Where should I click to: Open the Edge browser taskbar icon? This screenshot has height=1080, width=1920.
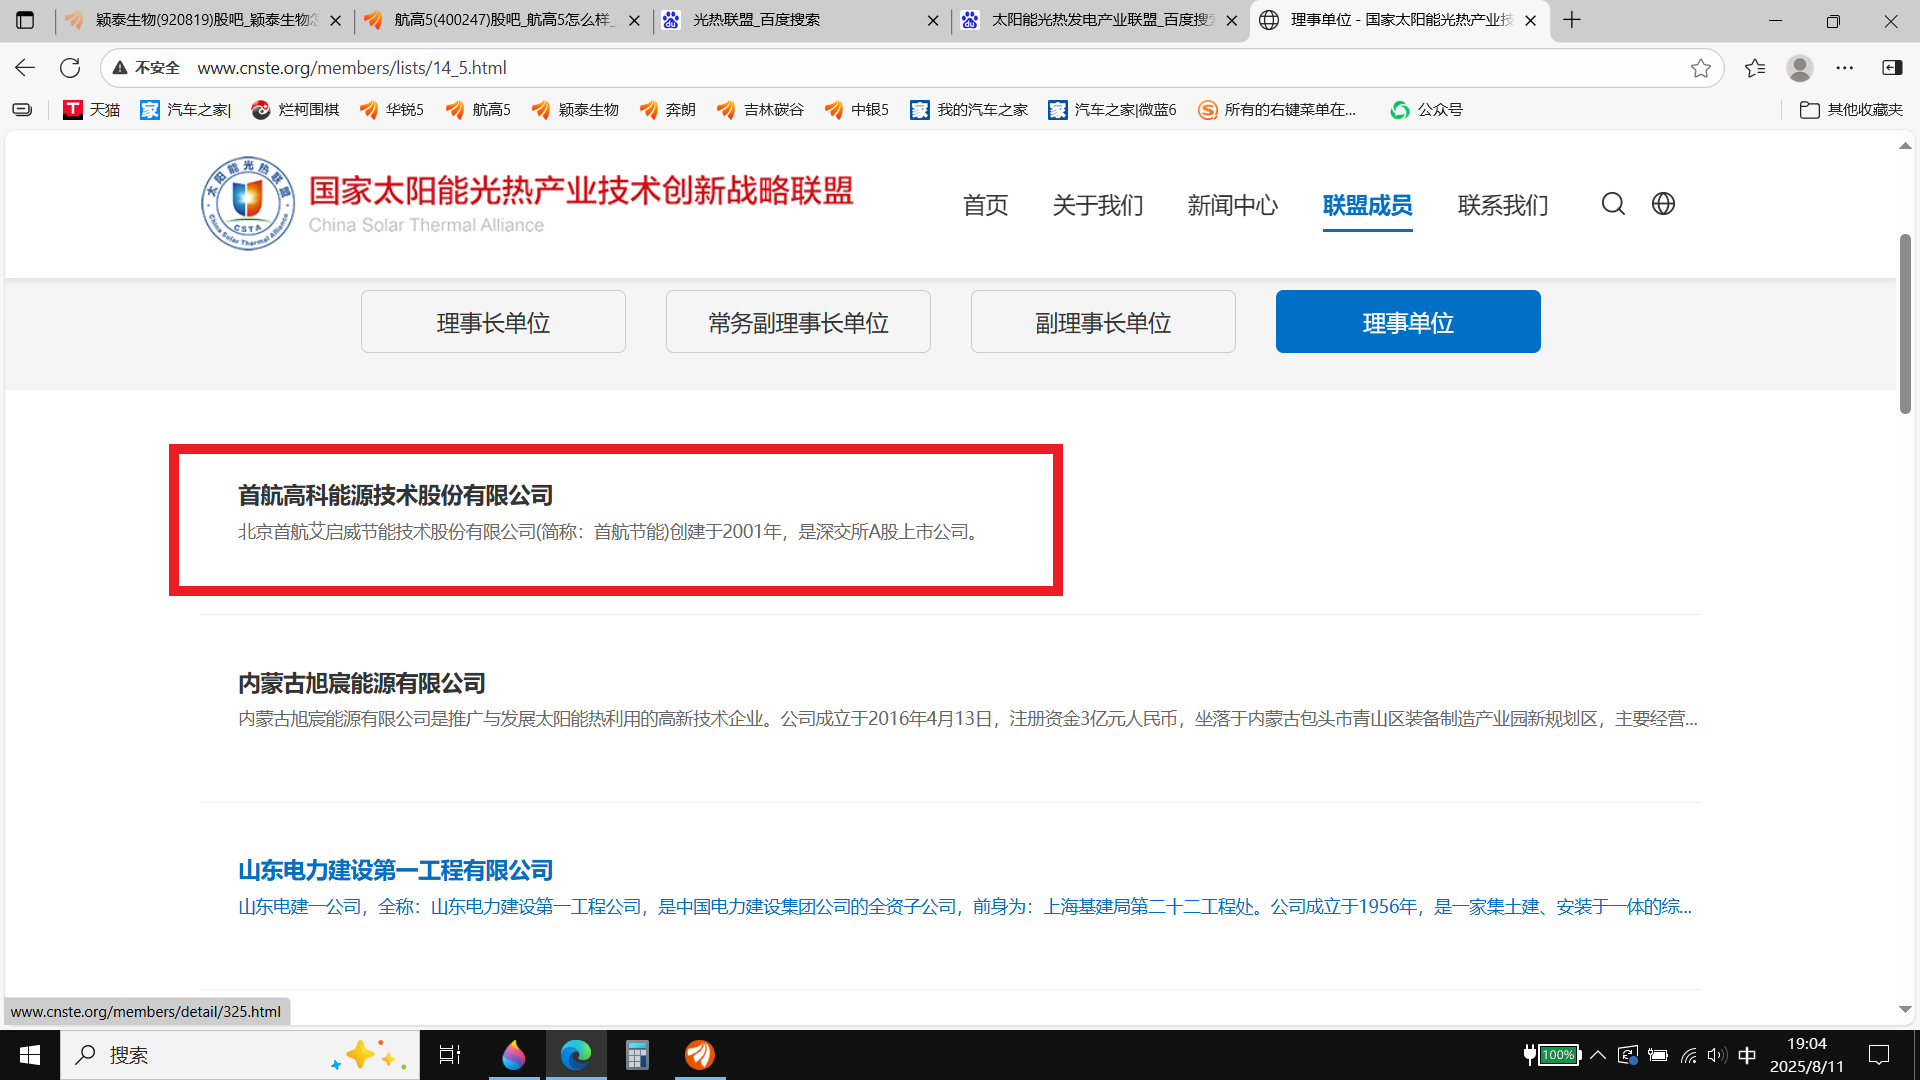click(x=576, y=1055)
